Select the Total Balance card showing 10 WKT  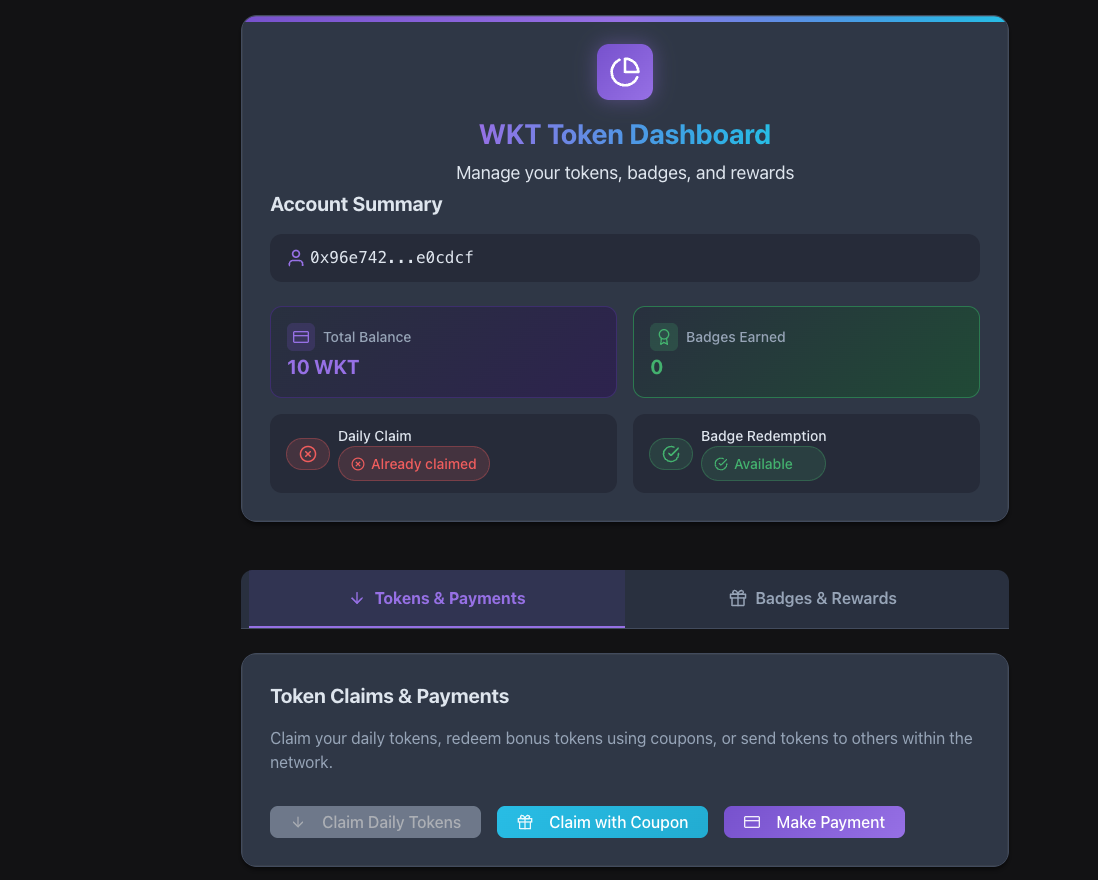click(443, 352)
